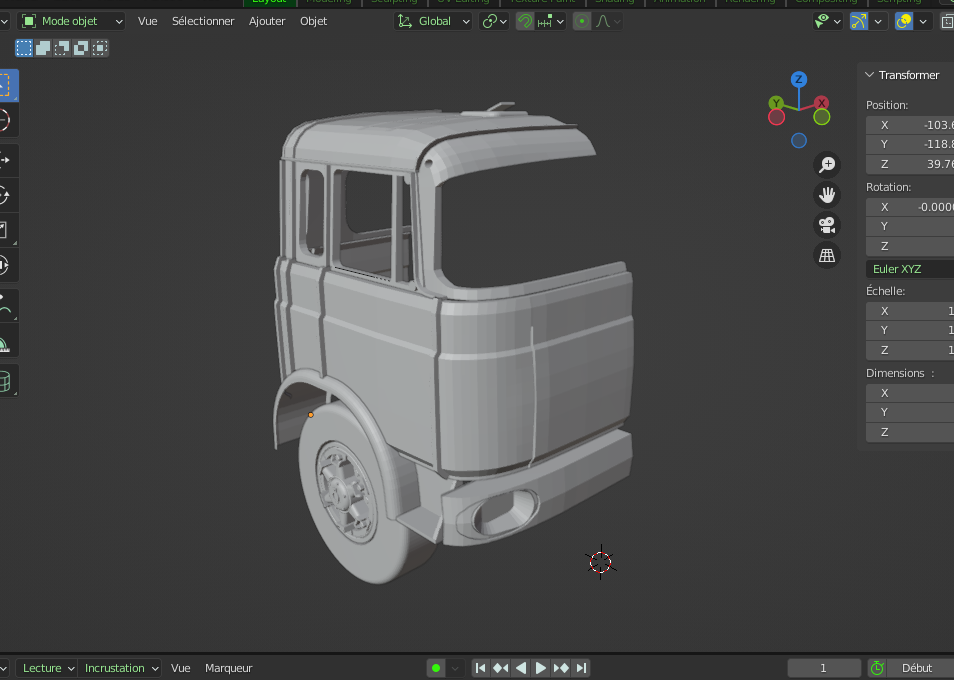
Task: Click the hand pan view icon
Action: 827,194
